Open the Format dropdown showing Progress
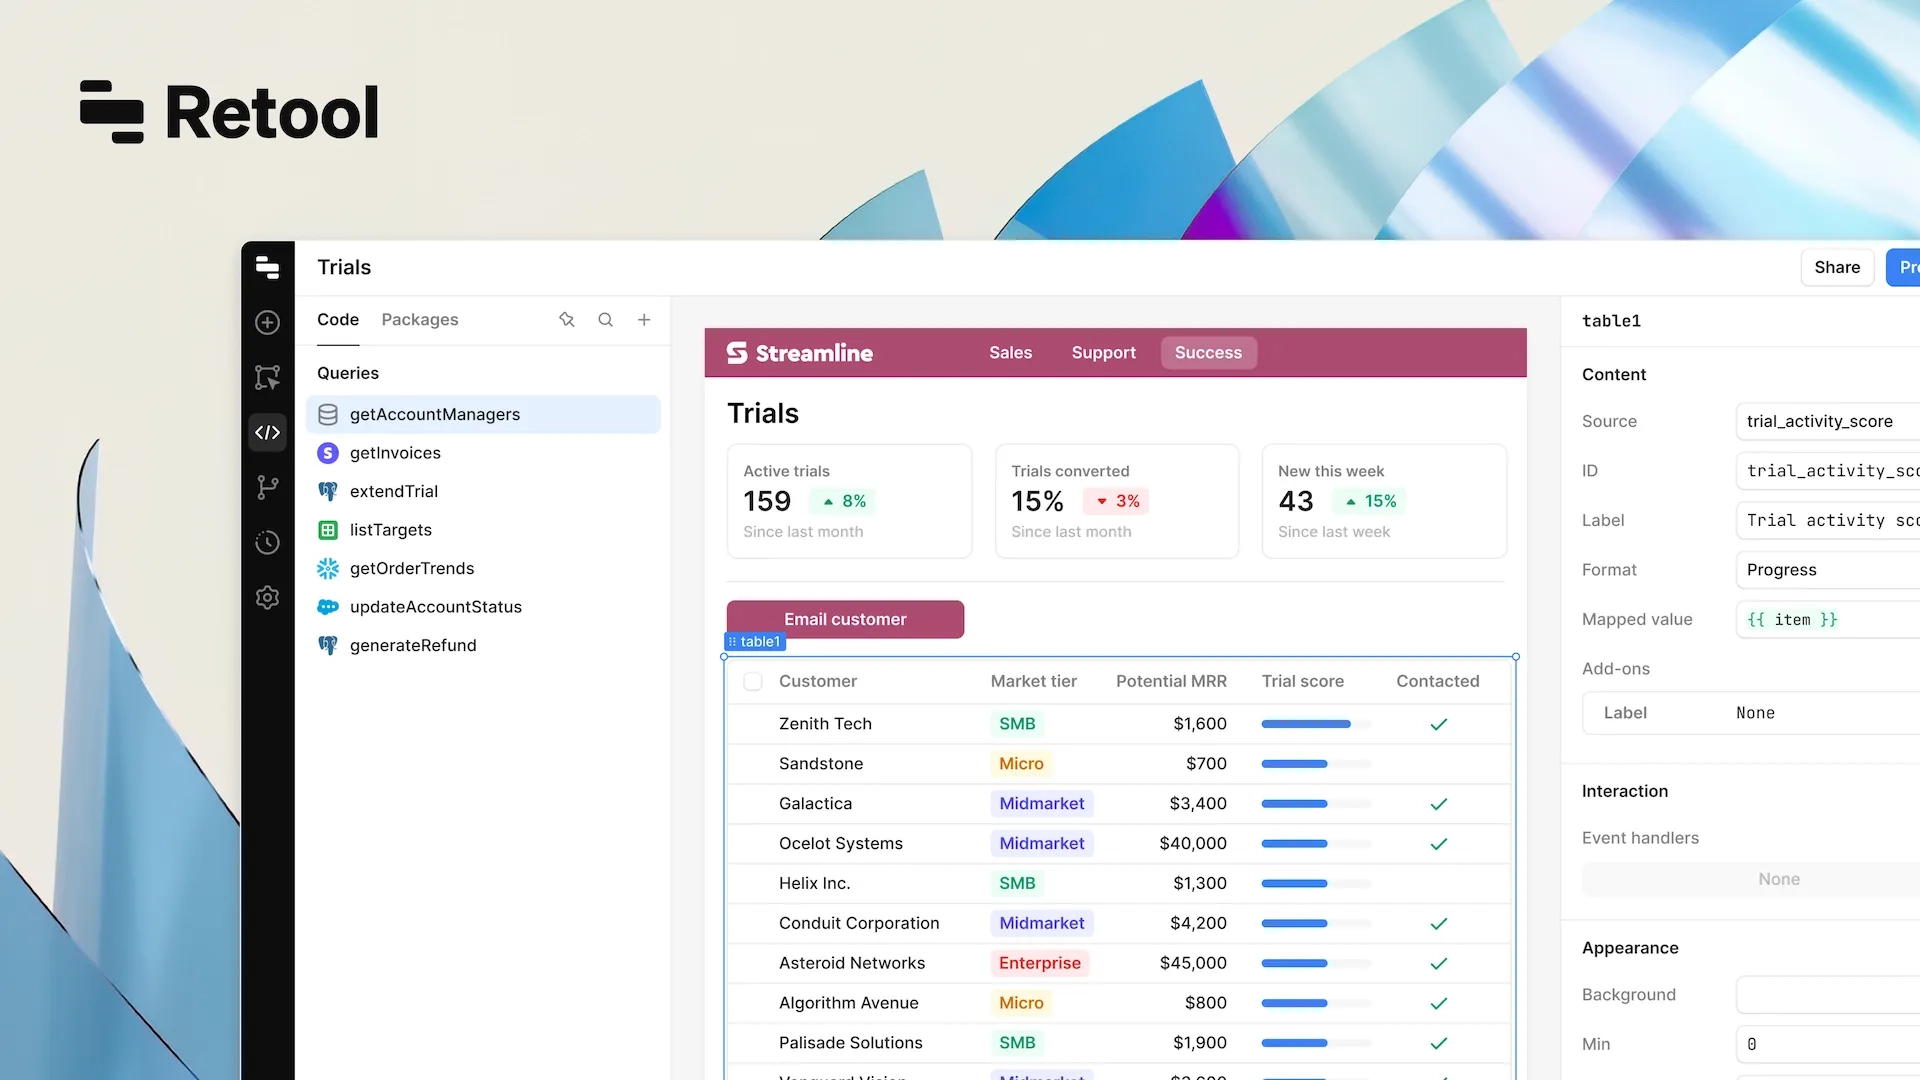The height and width of the screenshot is (1080, 1920). [1826, 570]
